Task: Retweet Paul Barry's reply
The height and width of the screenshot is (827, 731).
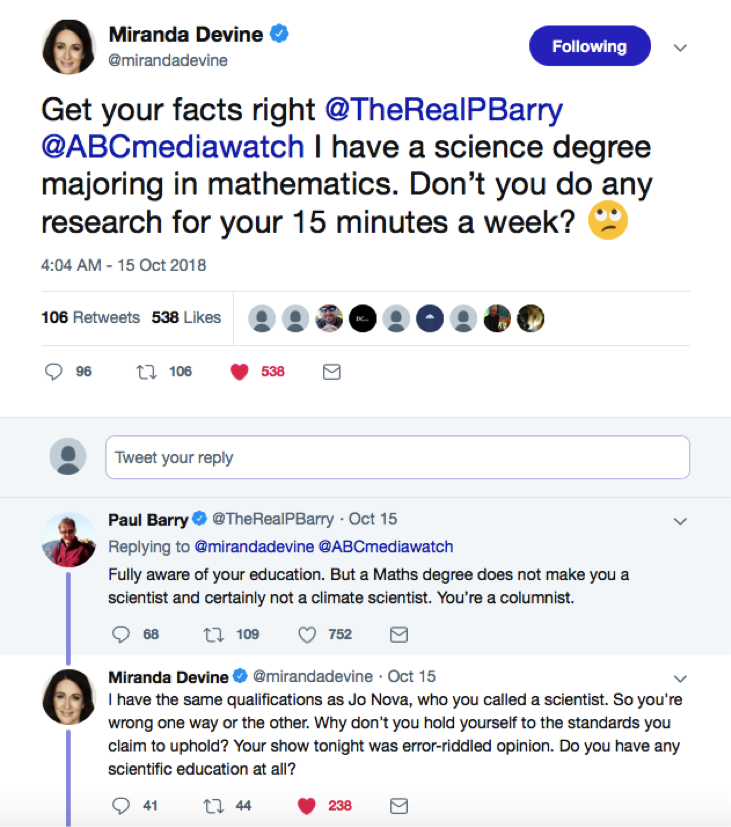Action: (x=213, y=634)
